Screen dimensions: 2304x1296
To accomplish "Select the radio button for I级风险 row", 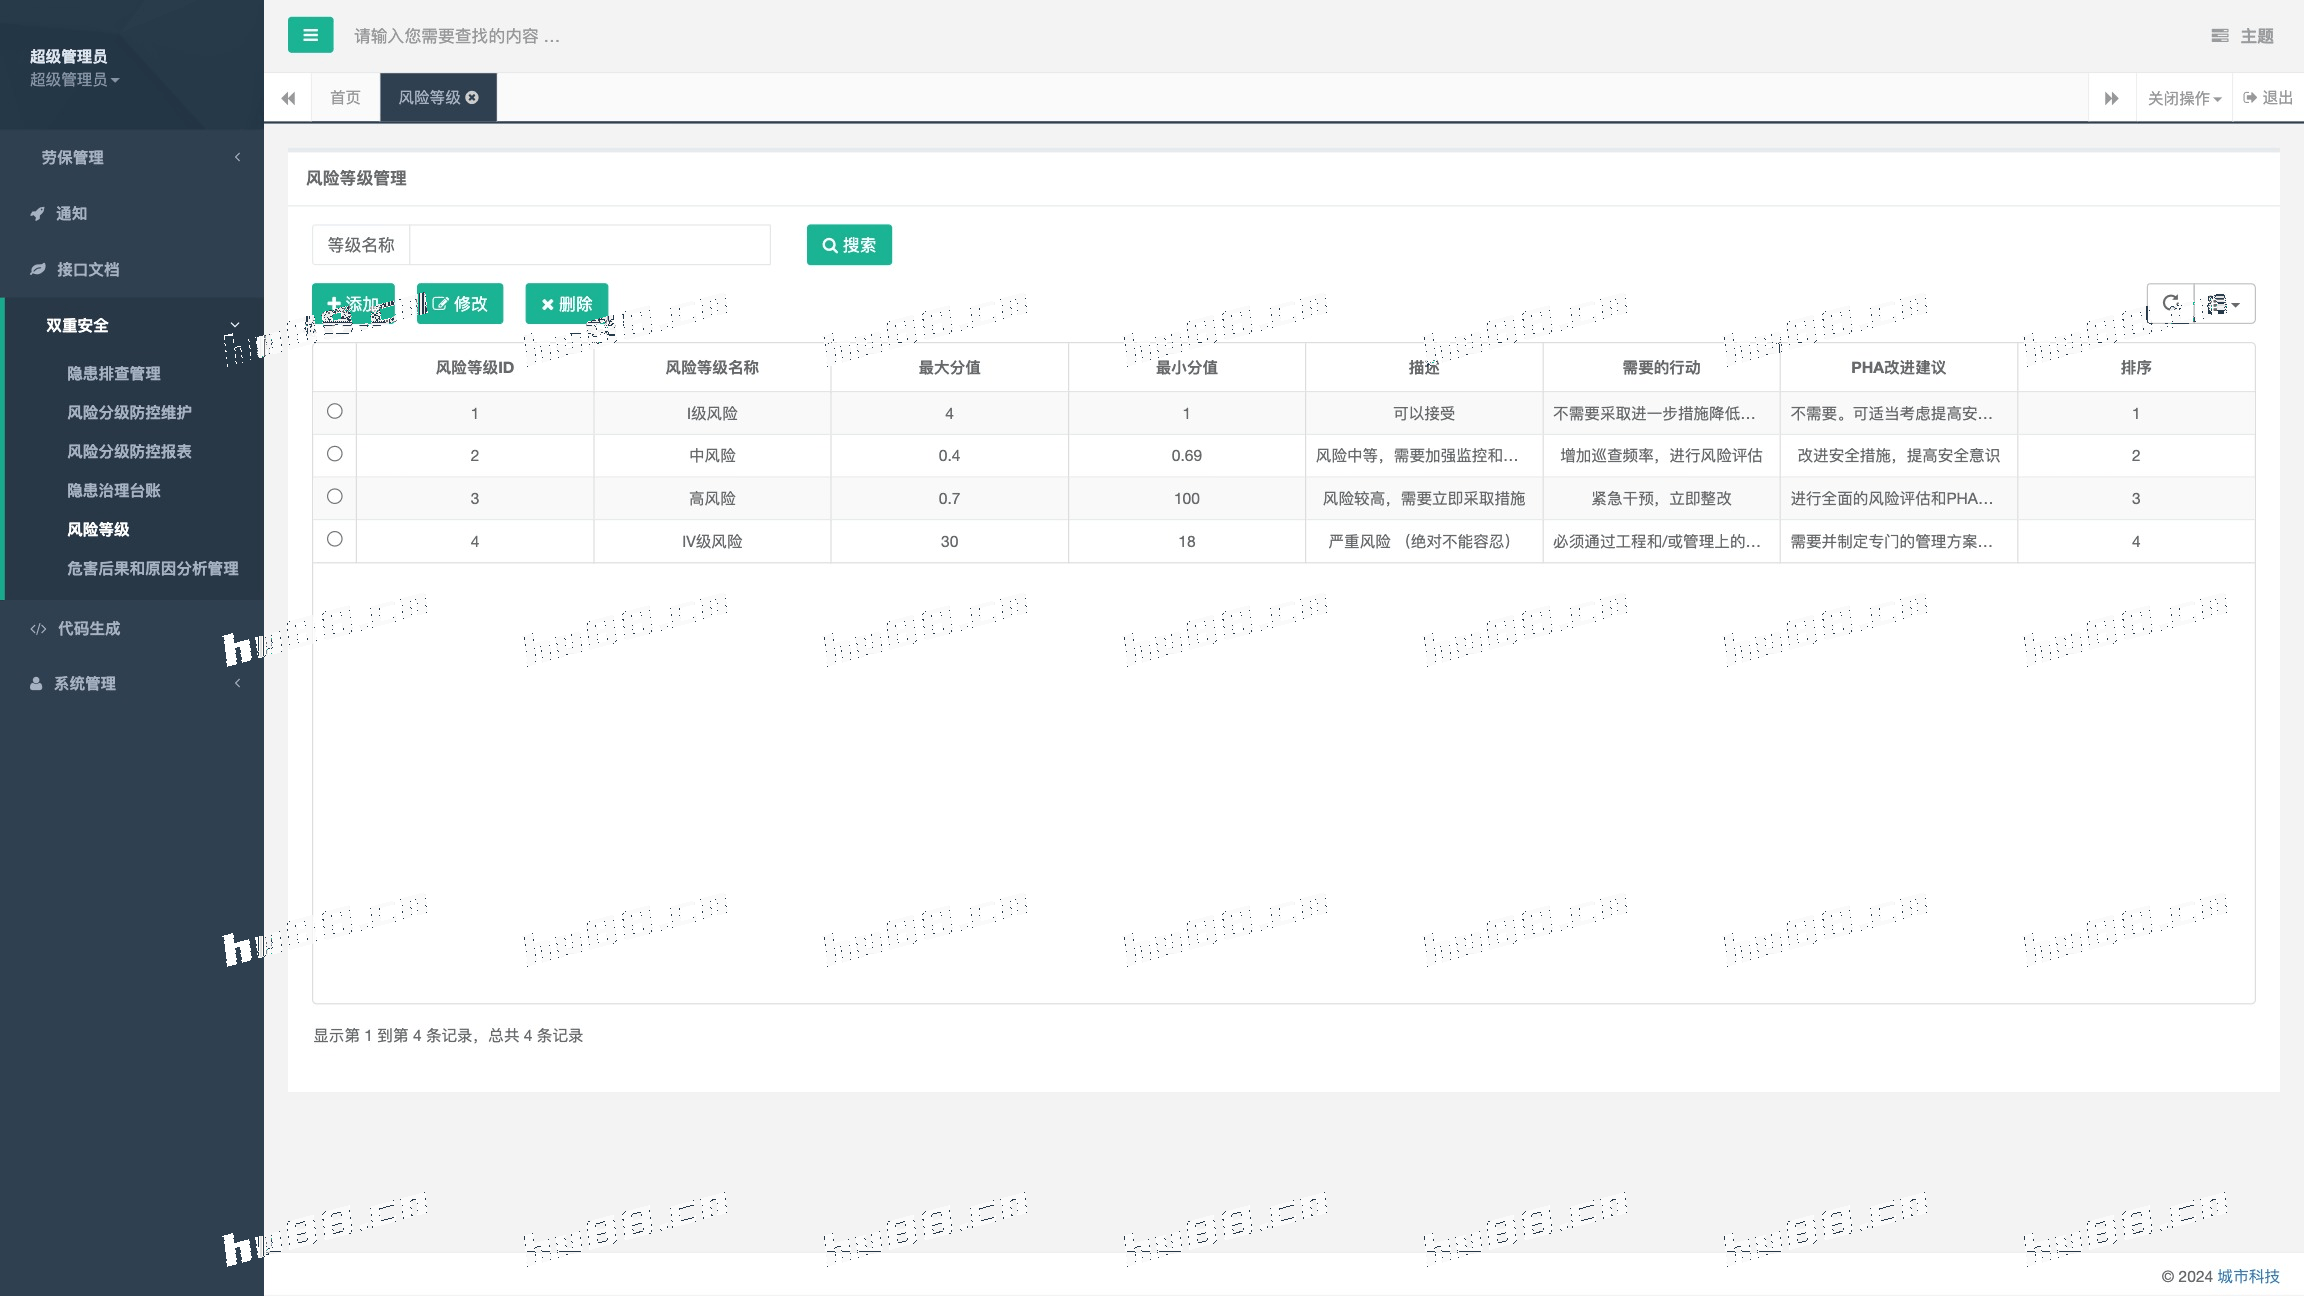I will point(335,411).
